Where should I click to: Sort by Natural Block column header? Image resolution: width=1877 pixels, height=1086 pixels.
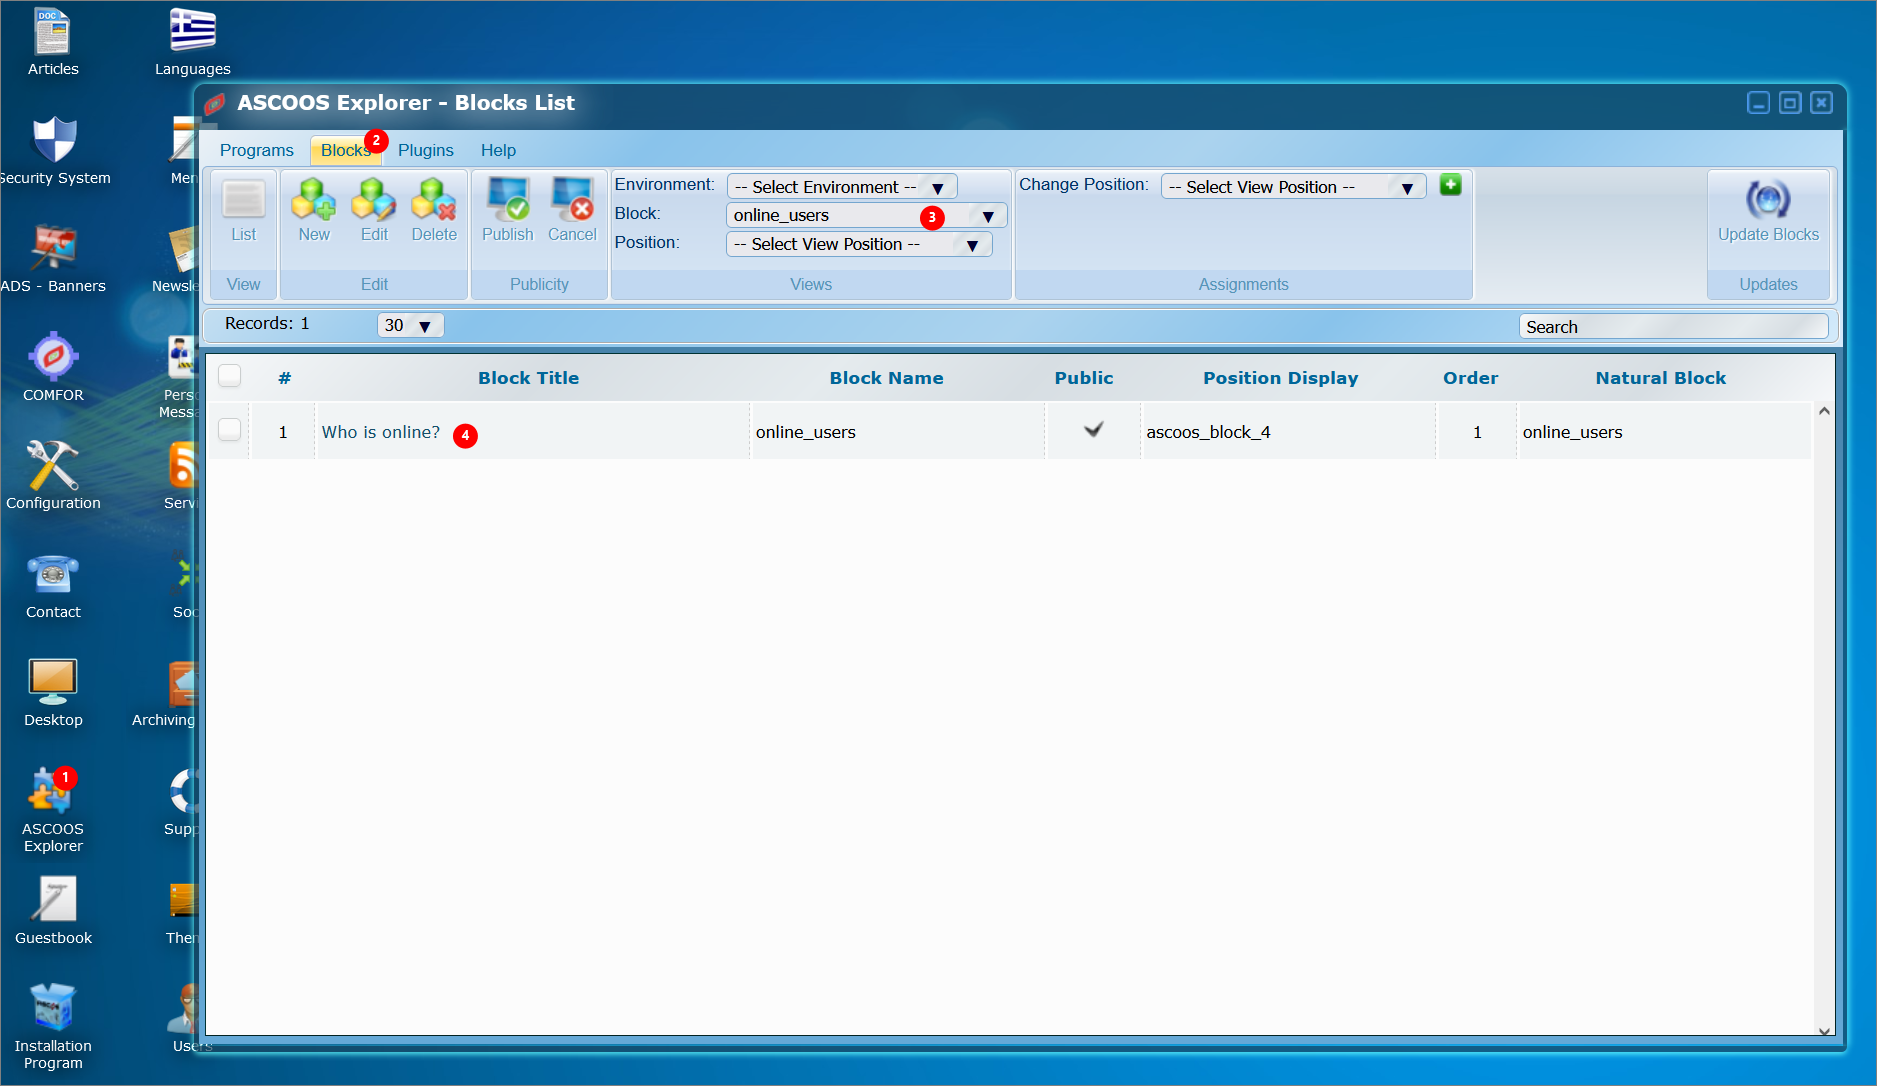click(x=1660, y=378)
